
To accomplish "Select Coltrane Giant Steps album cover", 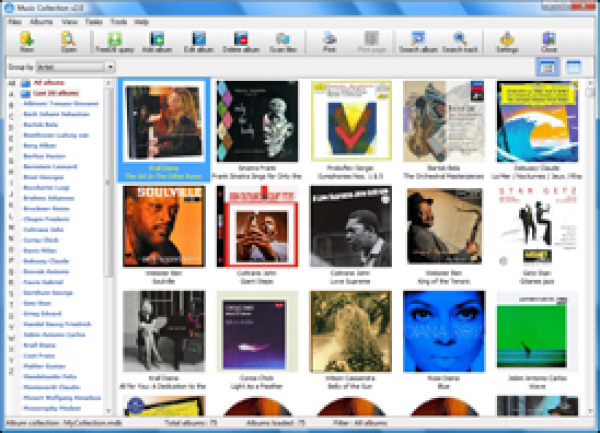I will (x=257, y=226).
